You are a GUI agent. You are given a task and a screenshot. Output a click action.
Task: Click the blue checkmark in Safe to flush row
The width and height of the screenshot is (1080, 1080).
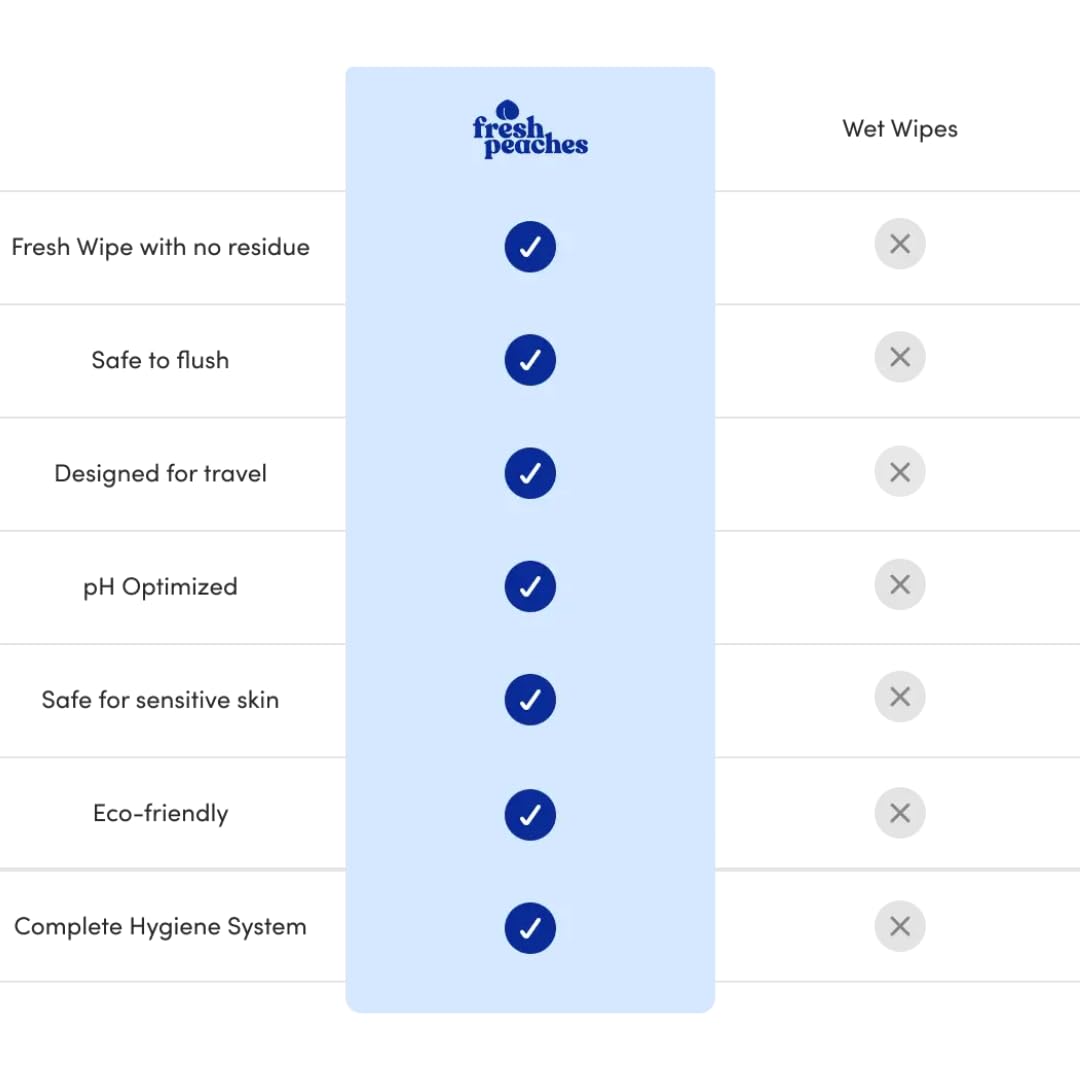(x=530, y=360)
